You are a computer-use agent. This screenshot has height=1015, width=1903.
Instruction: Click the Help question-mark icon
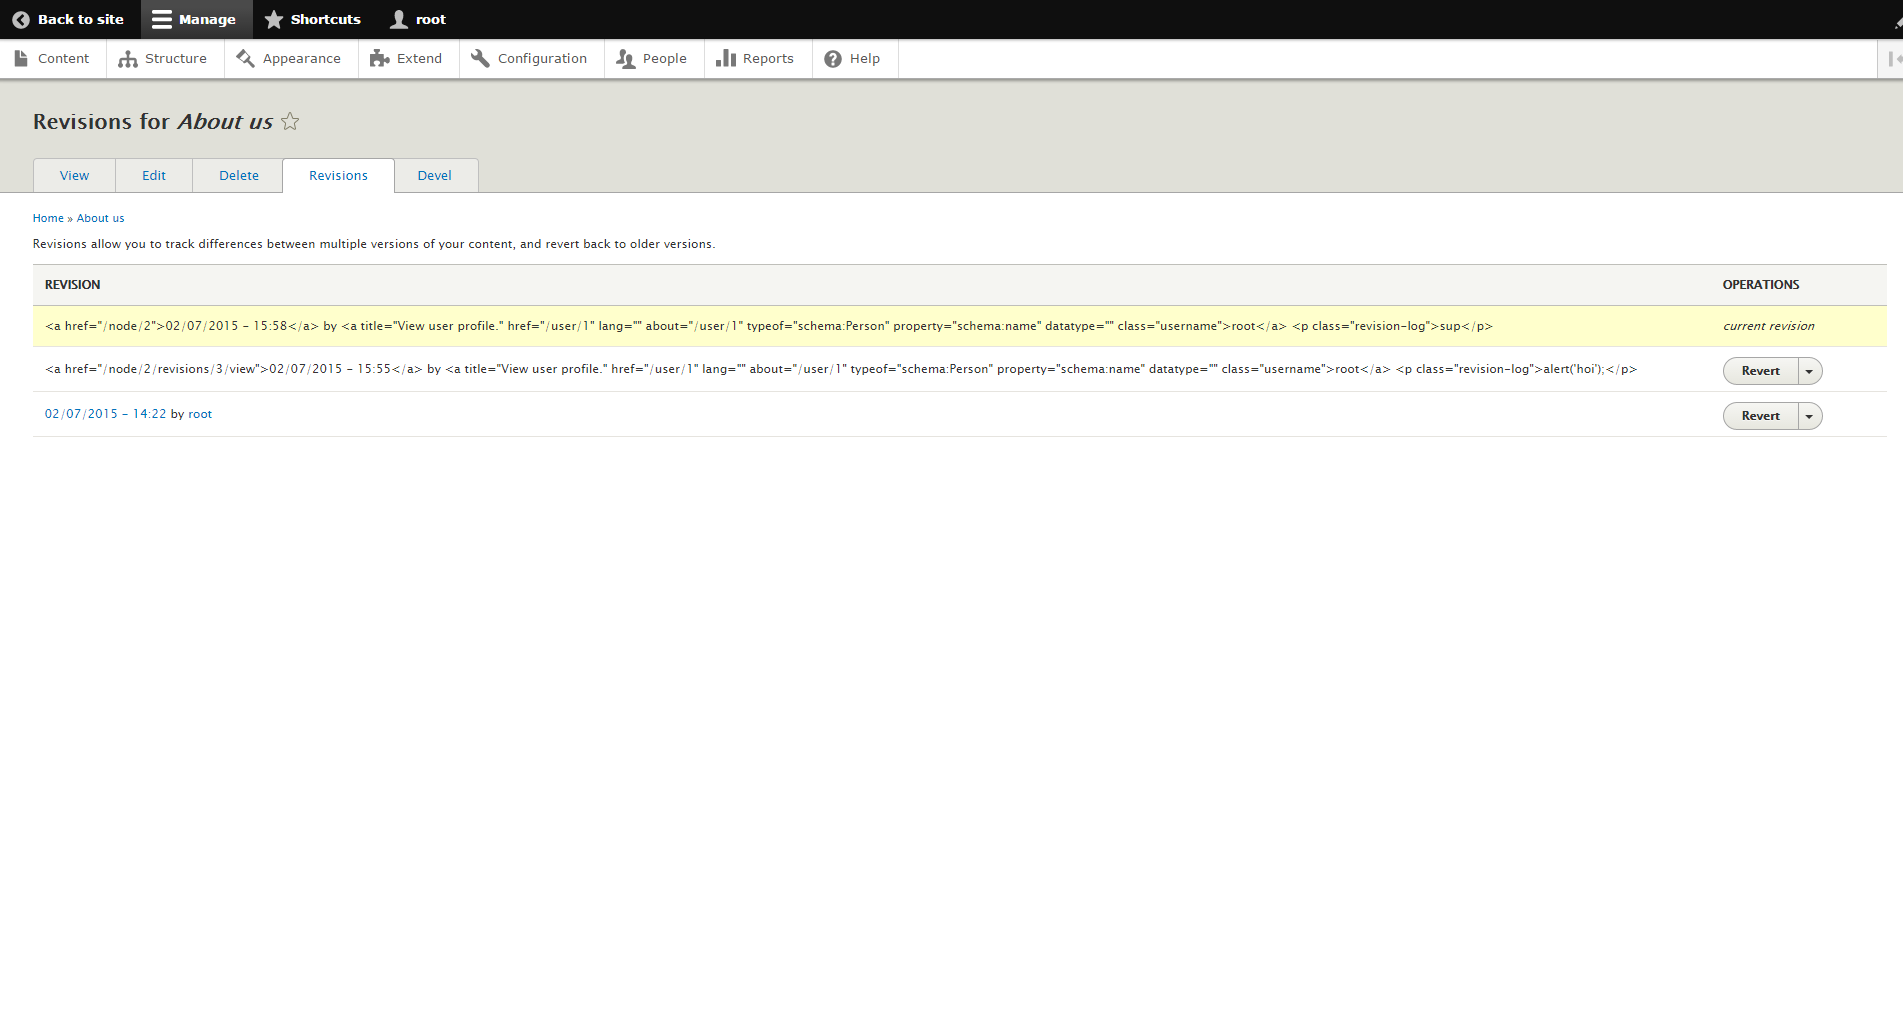click(x=832, y=58)
